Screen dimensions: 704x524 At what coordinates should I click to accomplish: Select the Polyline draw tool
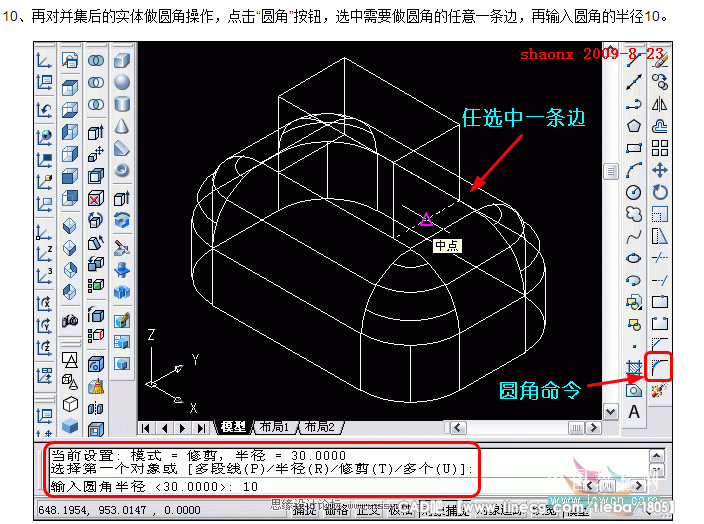point(634,104)
